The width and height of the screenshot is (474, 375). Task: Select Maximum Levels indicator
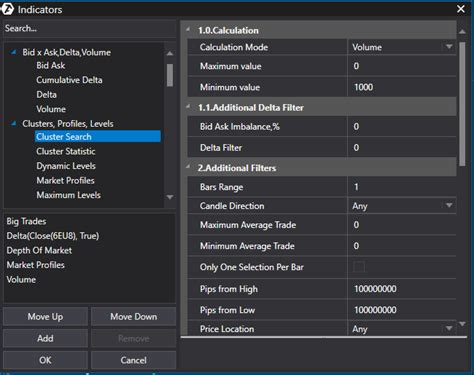click(x=68, y=195)
